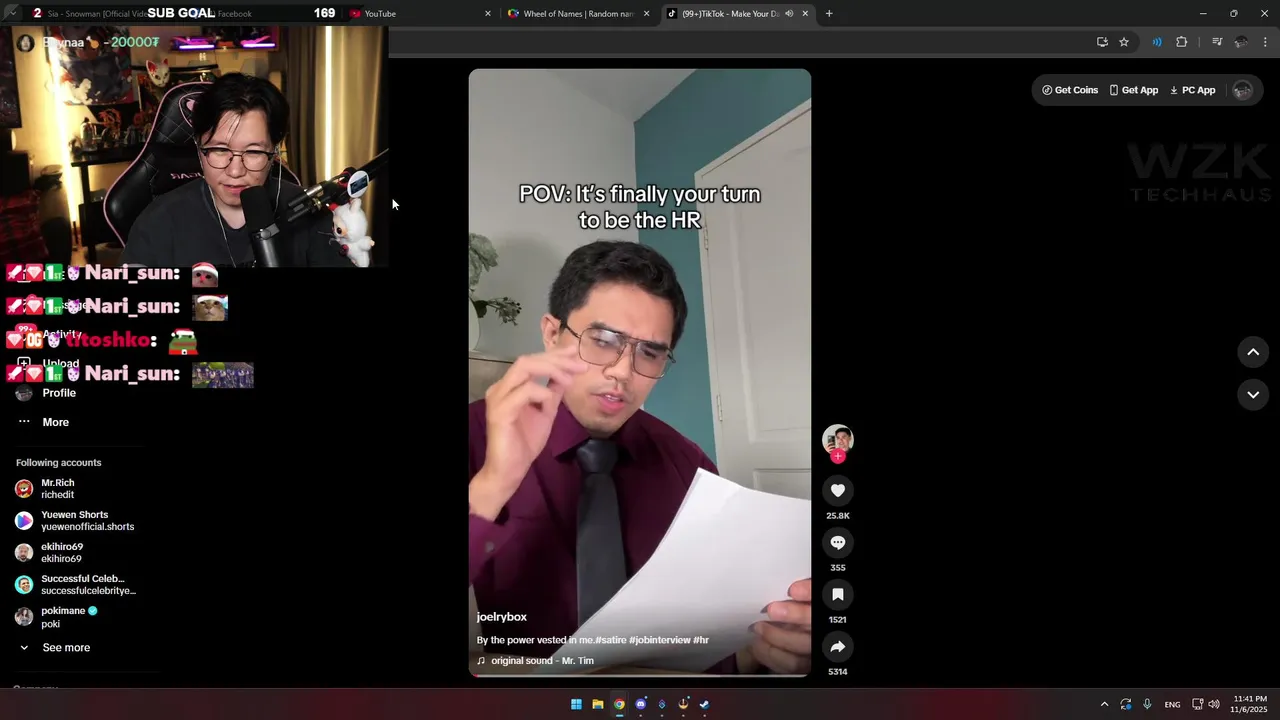Image resolution: width=1280 pixels, height=720 pixels.
Task: Bookmark this page with star icon
Action: click(1124, 42)
